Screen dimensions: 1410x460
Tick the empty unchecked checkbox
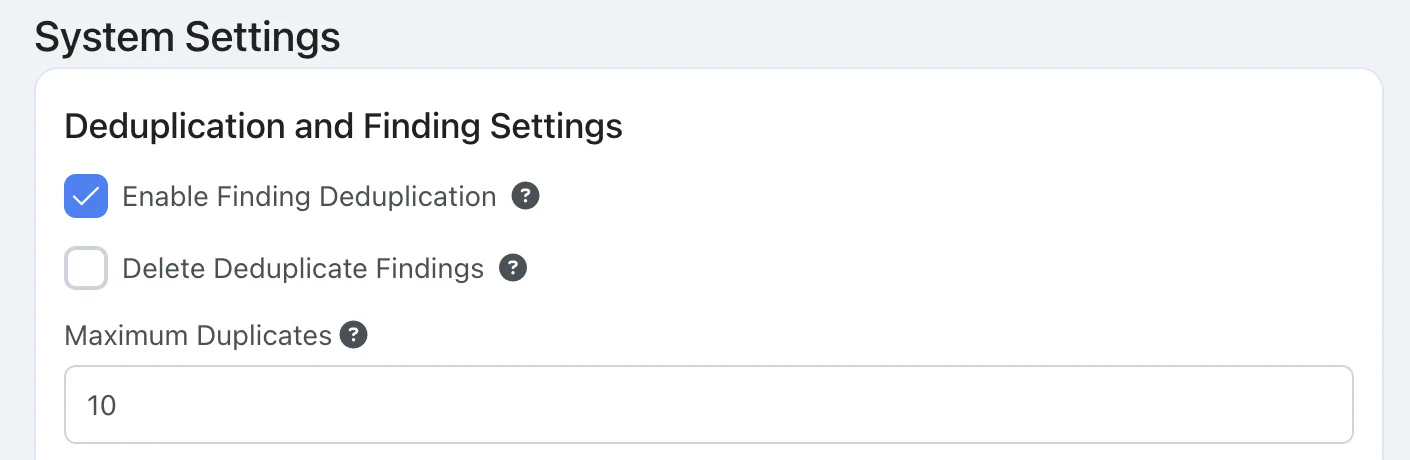click(x=86, y=269)
